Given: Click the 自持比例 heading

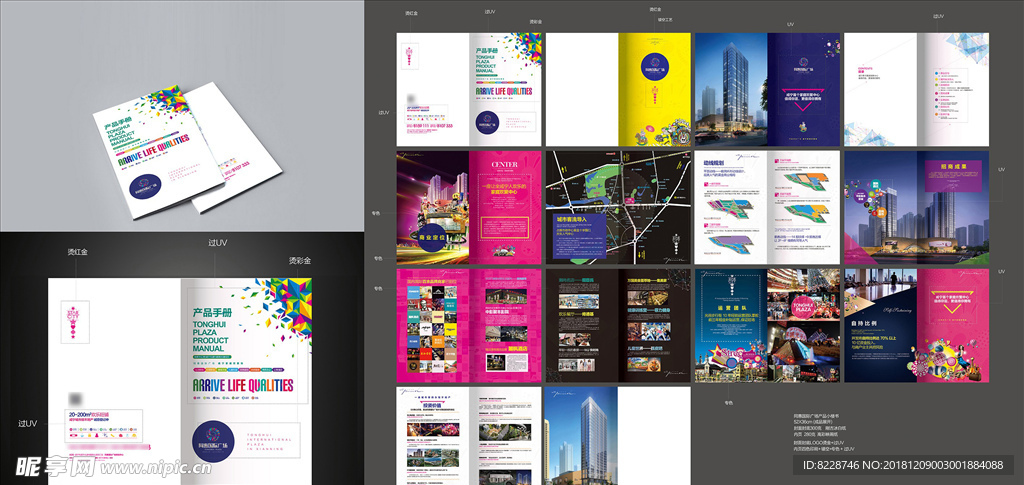Looking at the screenshot, I should point(863,321).
